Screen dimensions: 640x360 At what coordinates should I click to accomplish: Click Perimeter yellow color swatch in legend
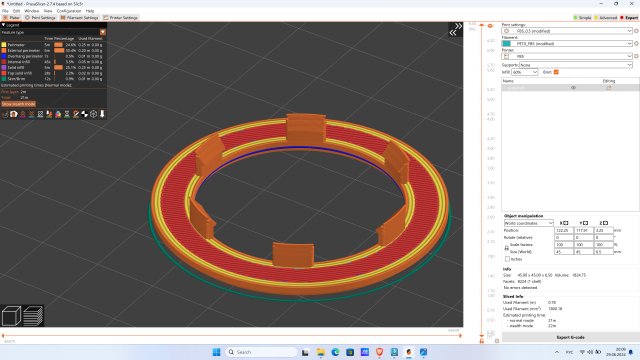[4, 45]
